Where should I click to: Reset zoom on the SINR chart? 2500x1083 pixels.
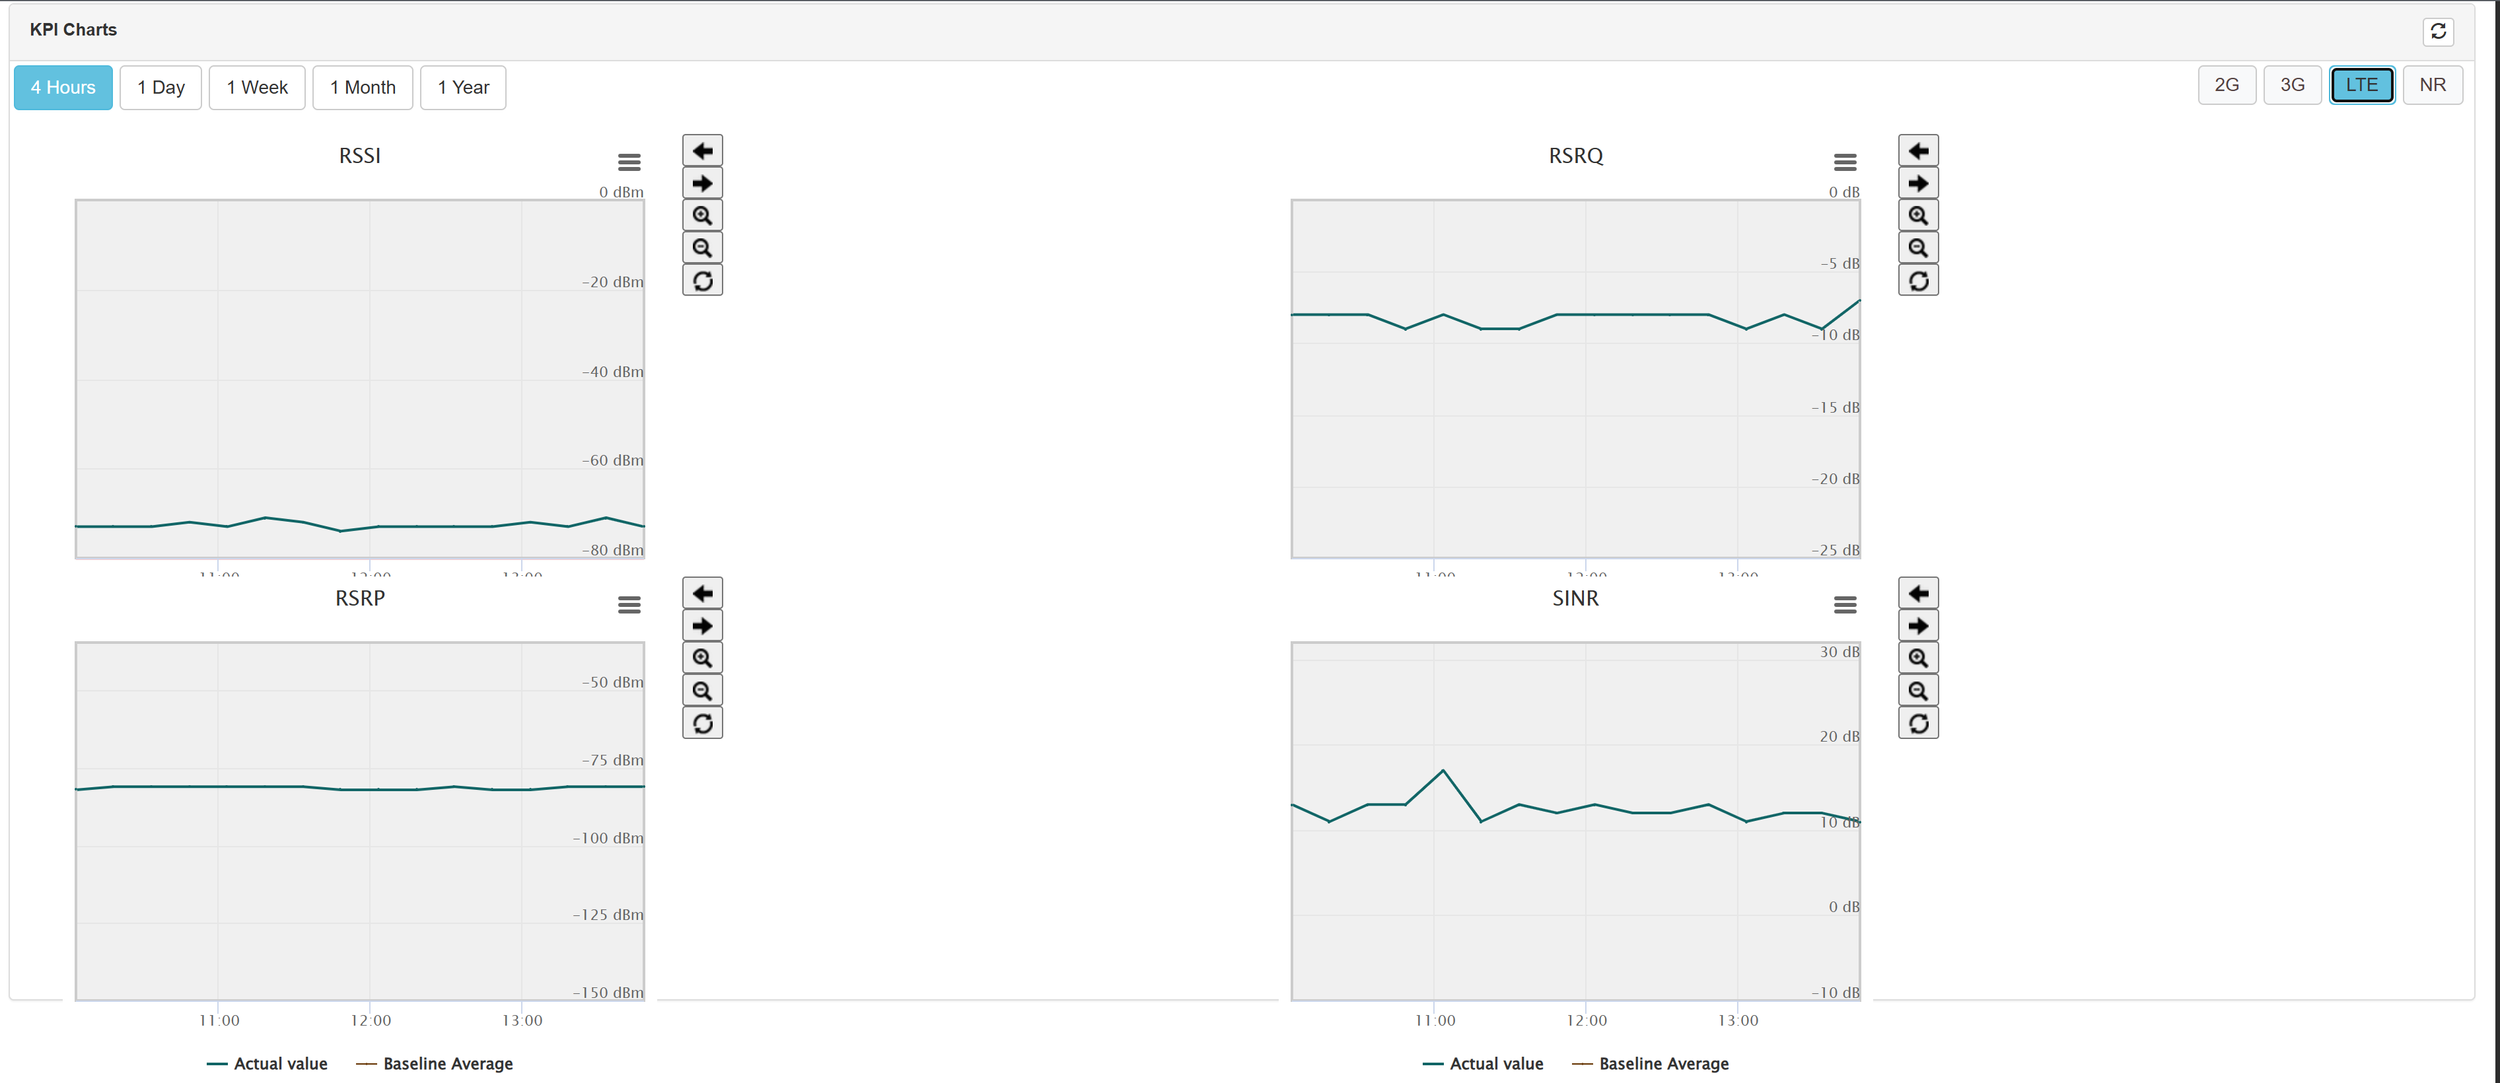click(1918, 723)
